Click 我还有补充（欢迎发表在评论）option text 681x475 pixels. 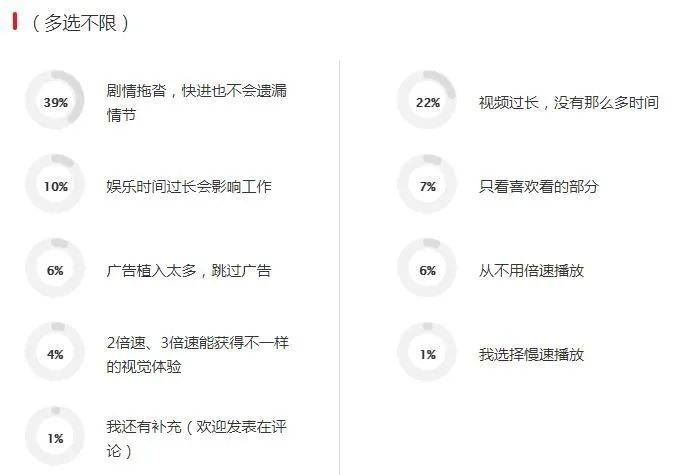[202, 438]
